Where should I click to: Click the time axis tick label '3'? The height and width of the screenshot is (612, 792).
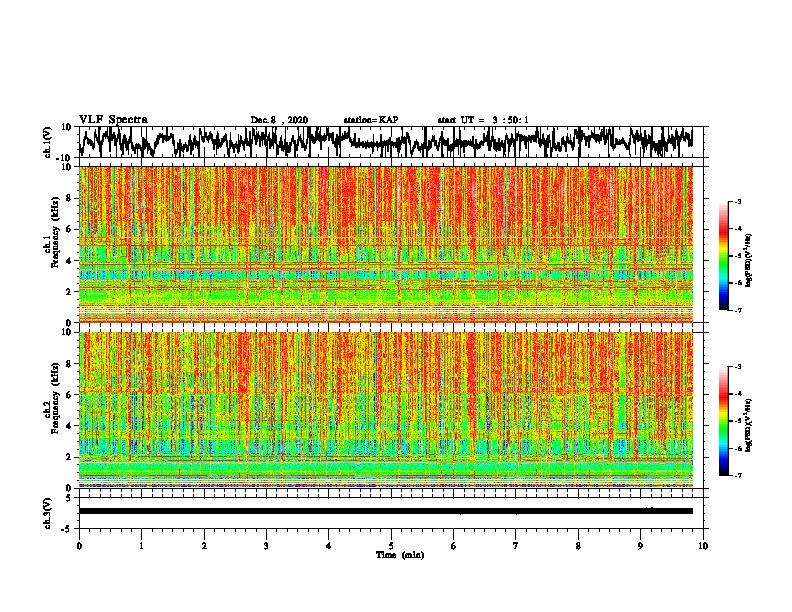[x=266, y=546]
